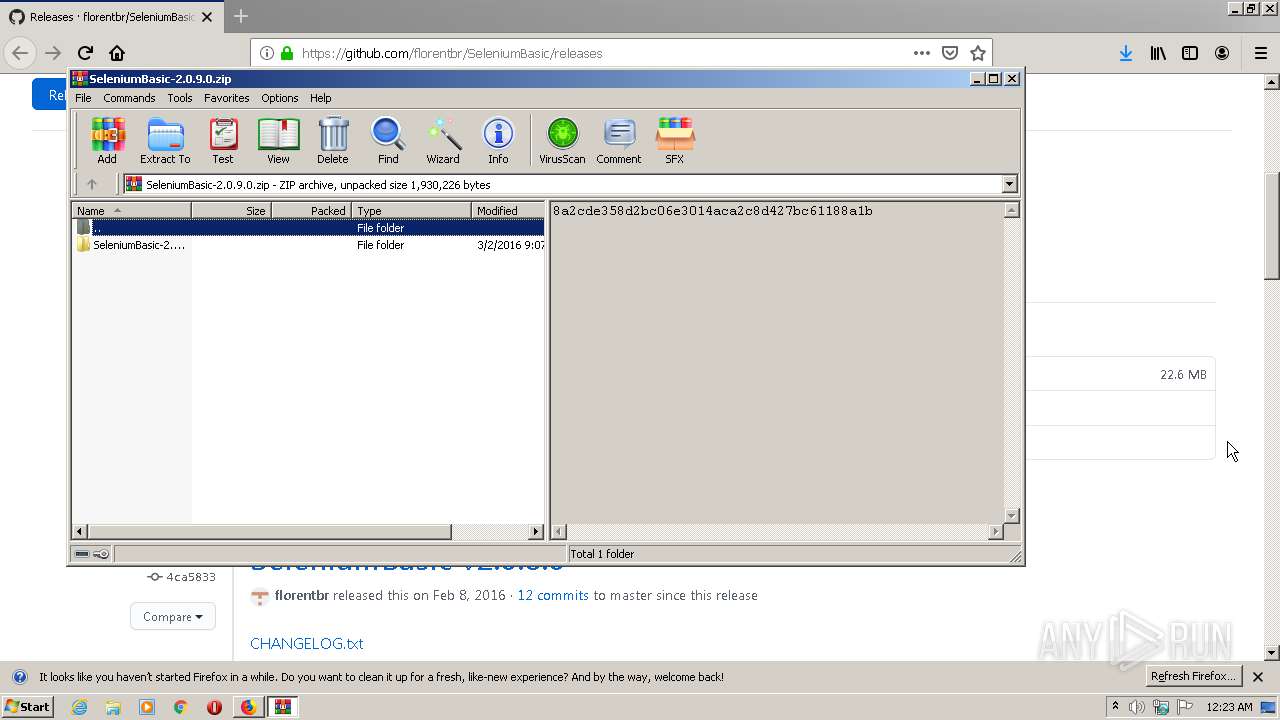Click the Delete trash icon
The width and height of the screenshot is (1280, 720).
tap(333, 140)
